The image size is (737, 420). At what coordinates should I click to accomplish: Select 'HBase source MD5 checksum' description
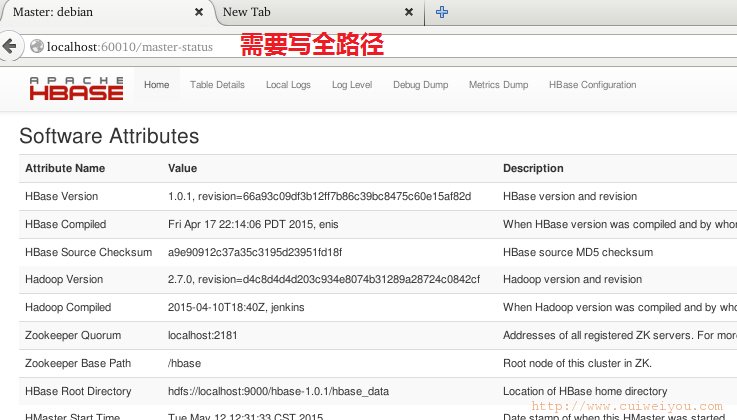(578, 252)
